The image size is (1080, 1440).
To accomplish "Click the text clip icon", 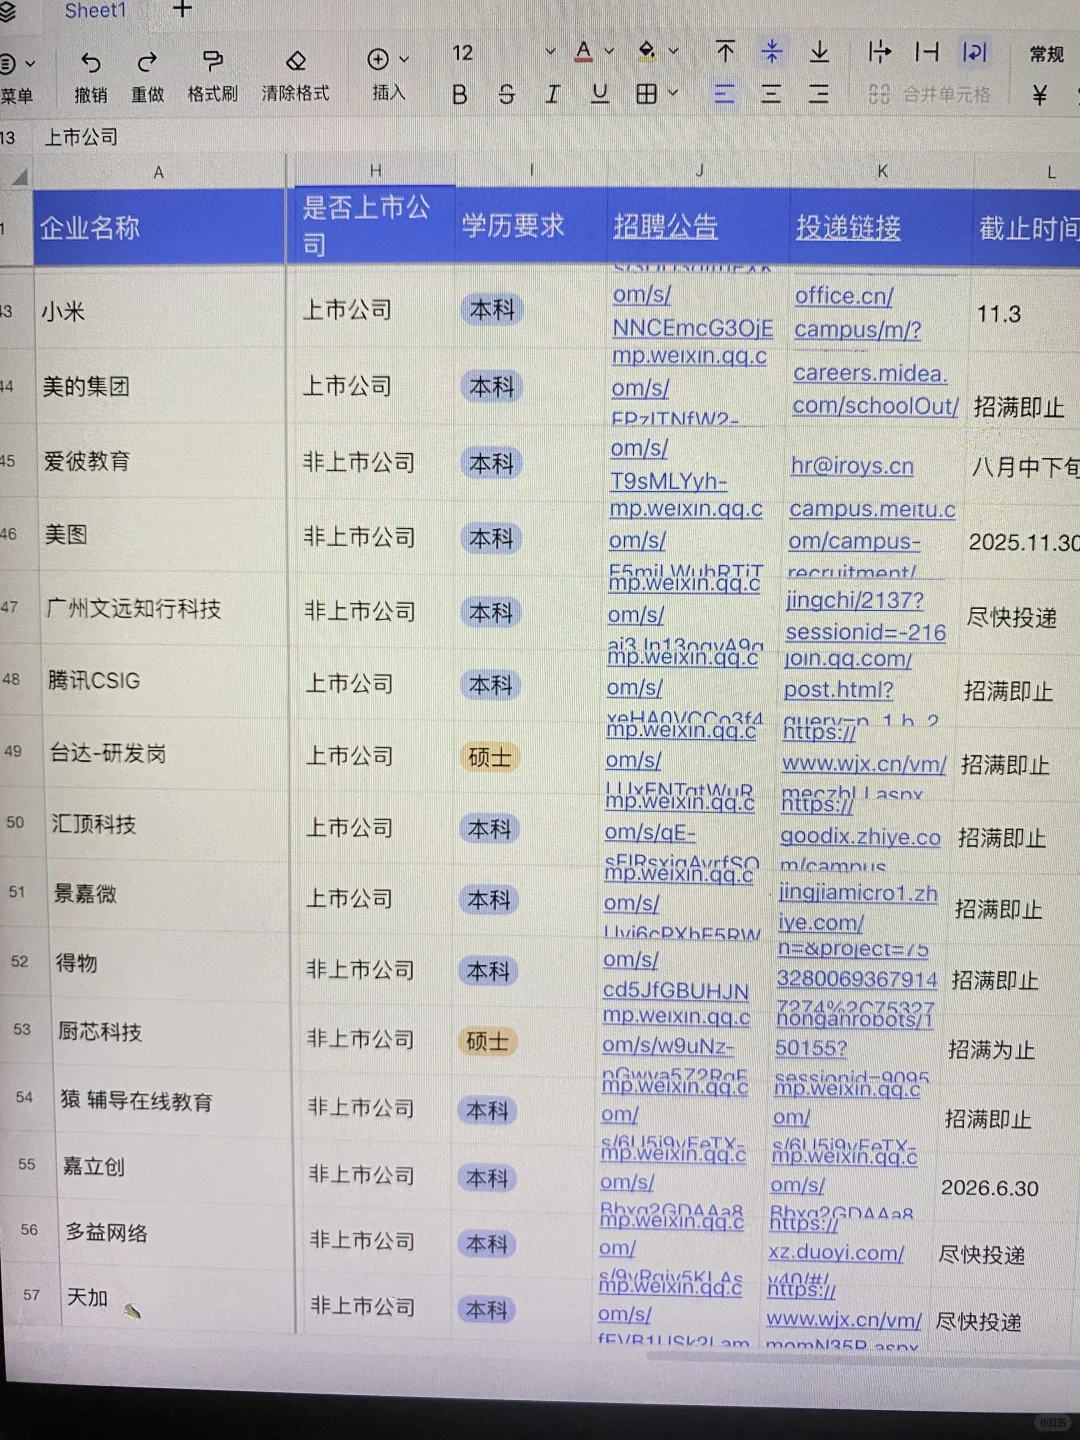I will (927, 51).
